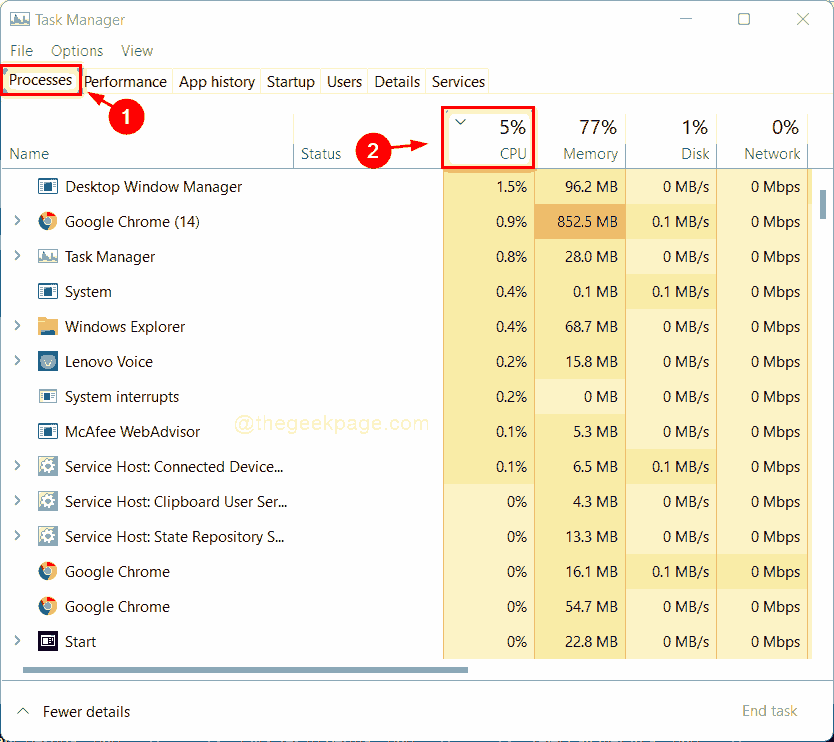Viewport: 834px width, 742px height.
Task: Click the Windows Explorer folder icon
Action: coord(47,326)
